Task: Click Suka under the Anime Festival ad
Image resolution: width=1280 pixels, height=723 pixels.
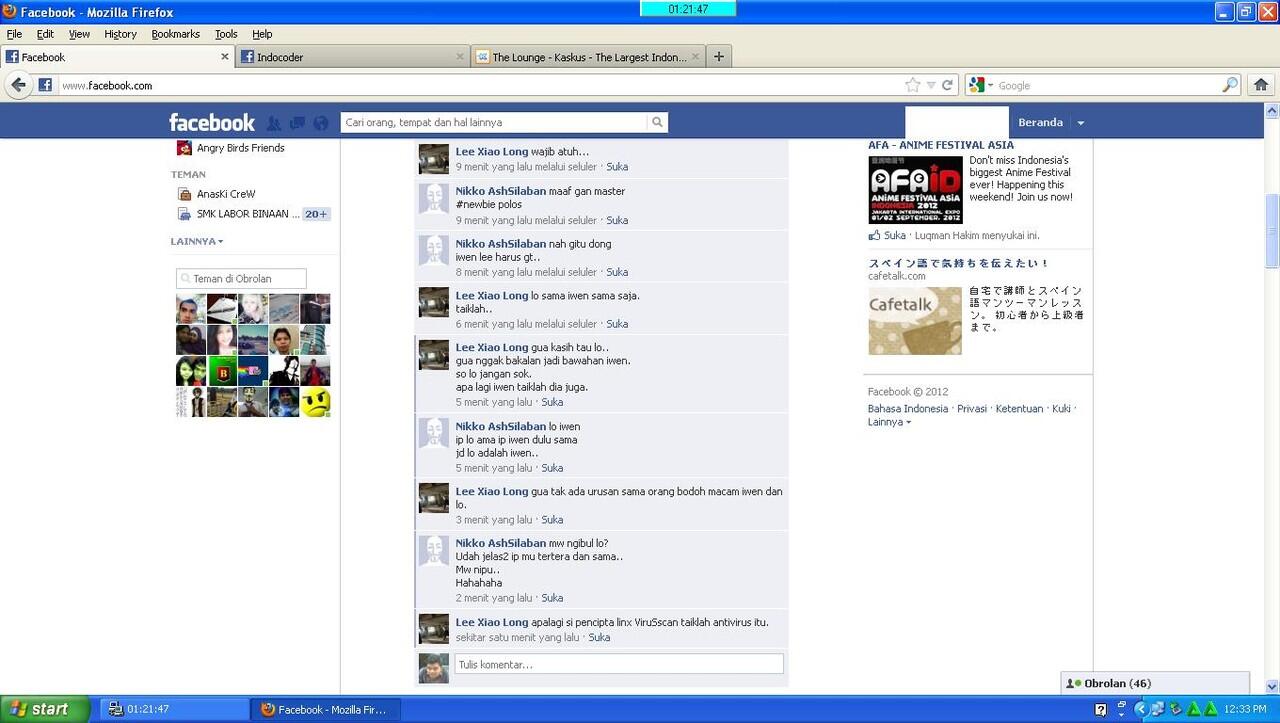Action: [895, 236]
